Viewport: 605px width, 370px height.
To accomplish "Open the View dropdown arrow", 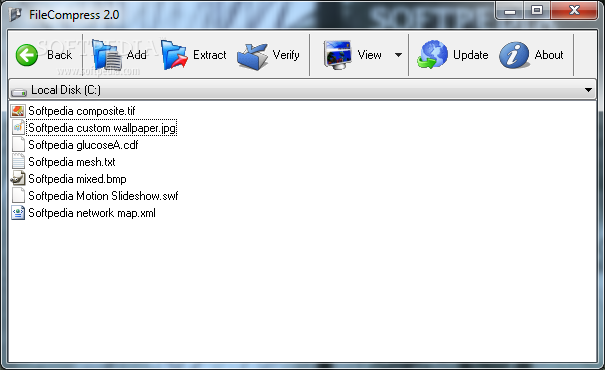I will 398,55.
